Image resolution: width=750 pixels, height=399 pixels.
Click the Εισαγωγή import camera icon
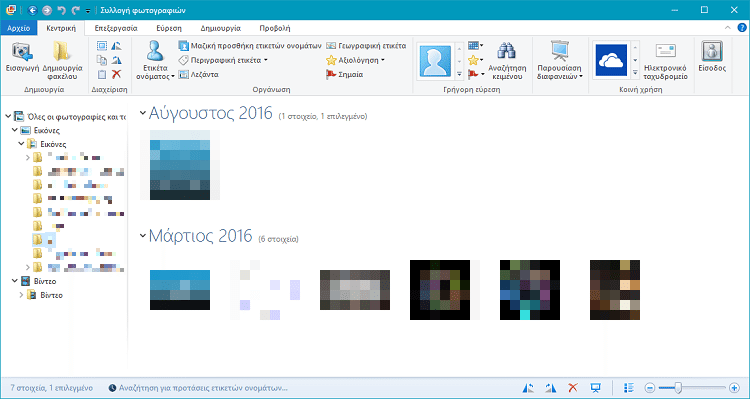(x=22, y=52)
